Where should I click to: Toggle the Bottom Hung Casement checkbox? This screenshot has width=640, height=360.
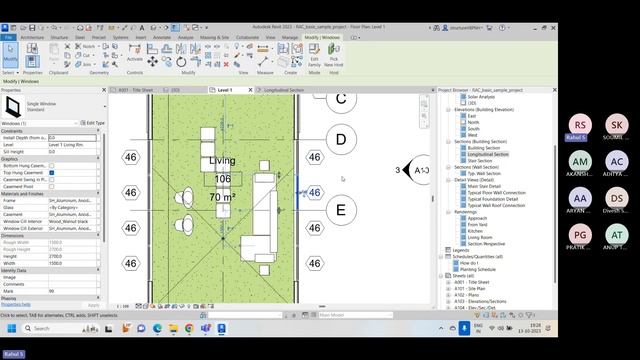coord(51,166)
